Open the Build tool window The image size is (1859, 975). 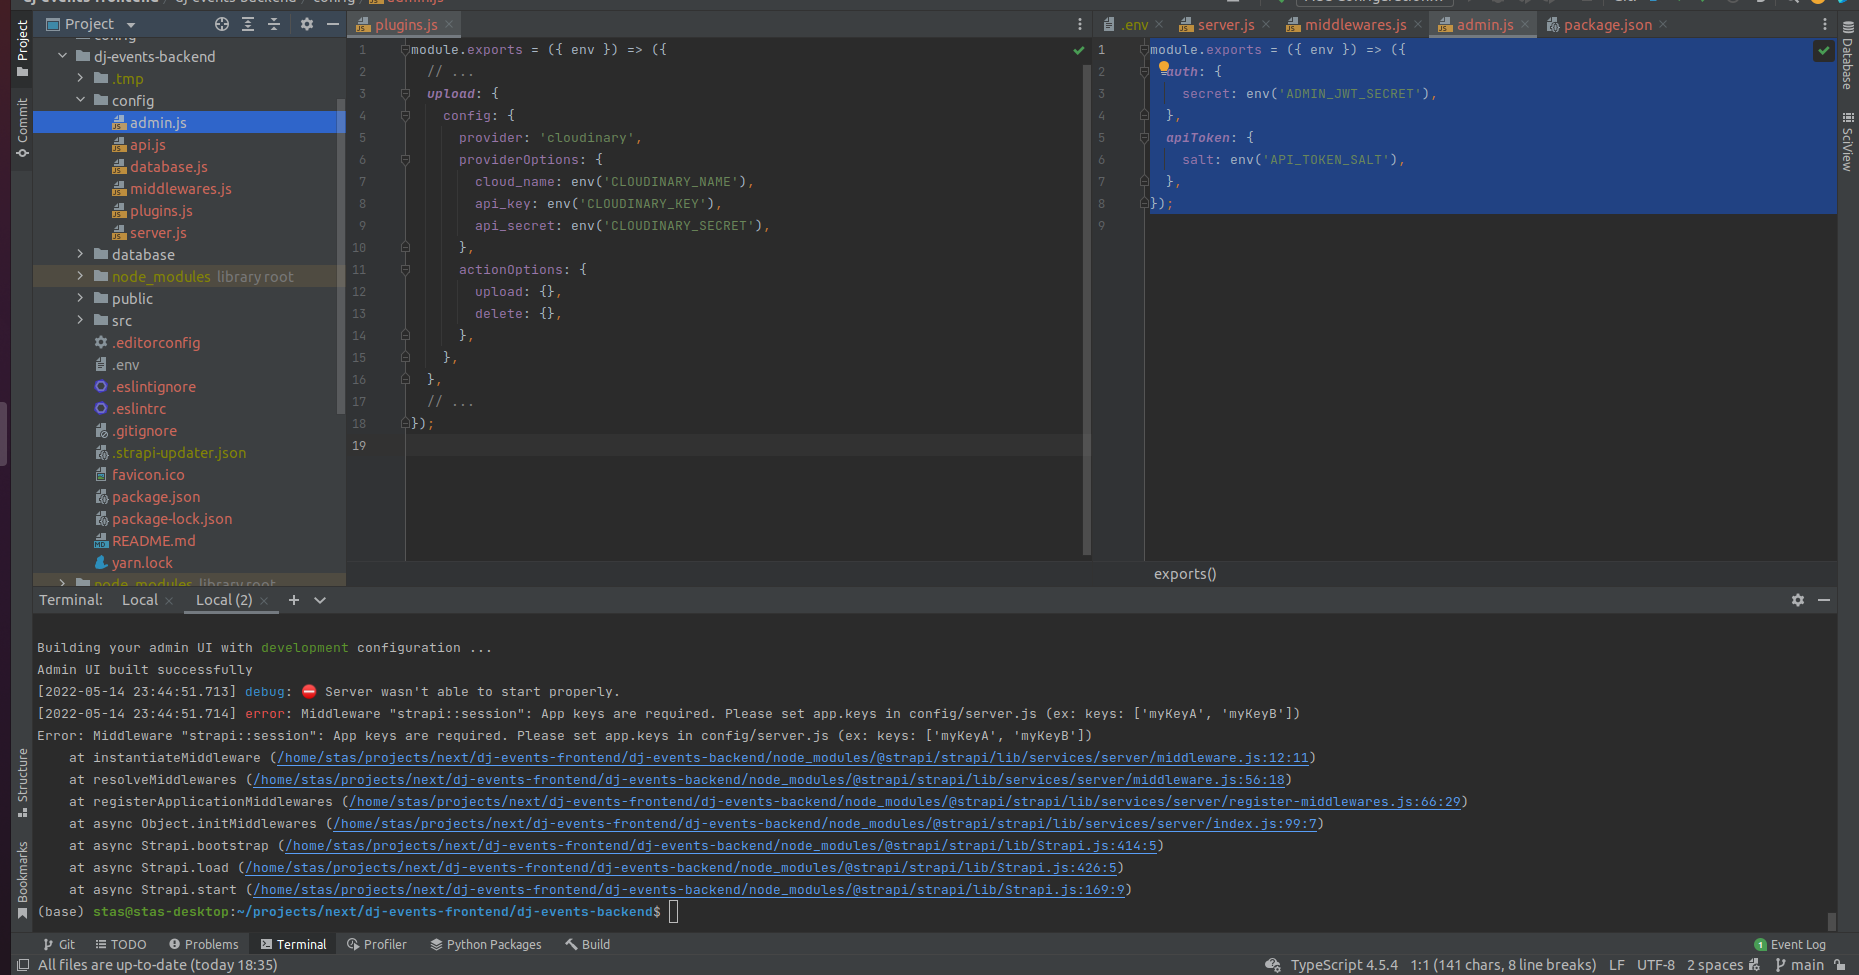pyautogui.click(x=588, y=944)
